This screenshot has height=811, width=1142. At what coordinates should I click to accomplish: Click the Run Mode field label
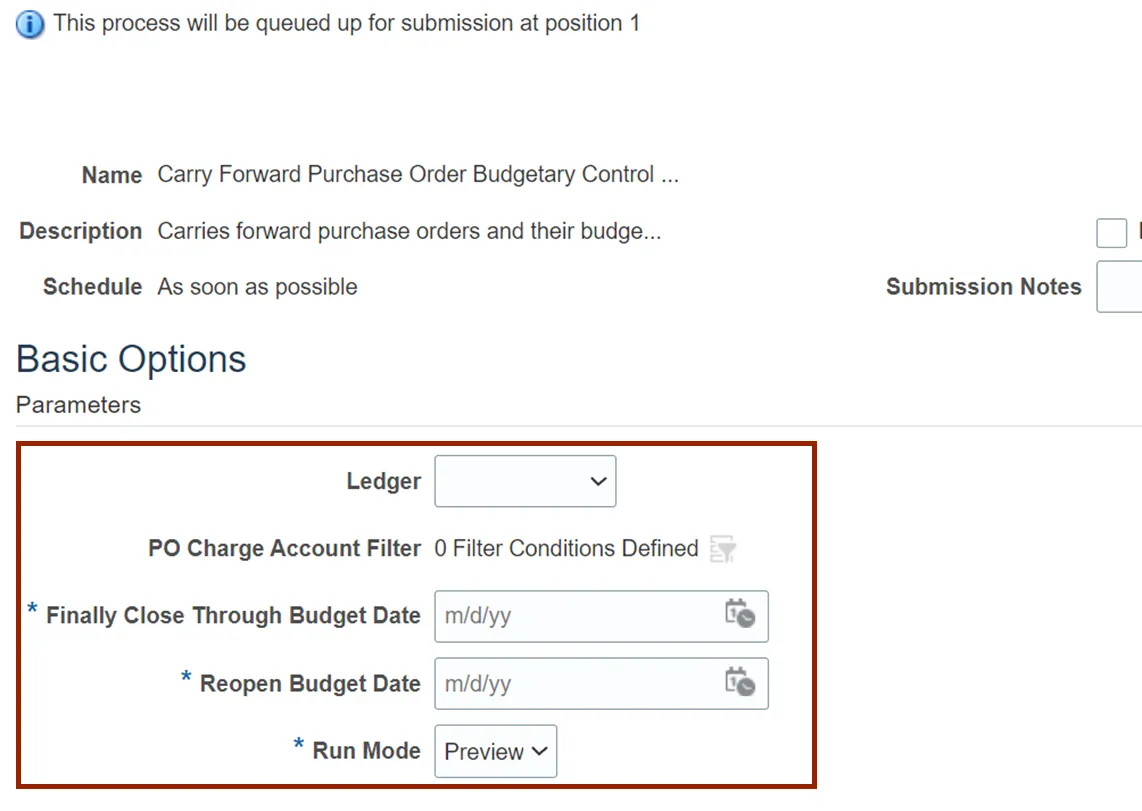pos(366,751)
